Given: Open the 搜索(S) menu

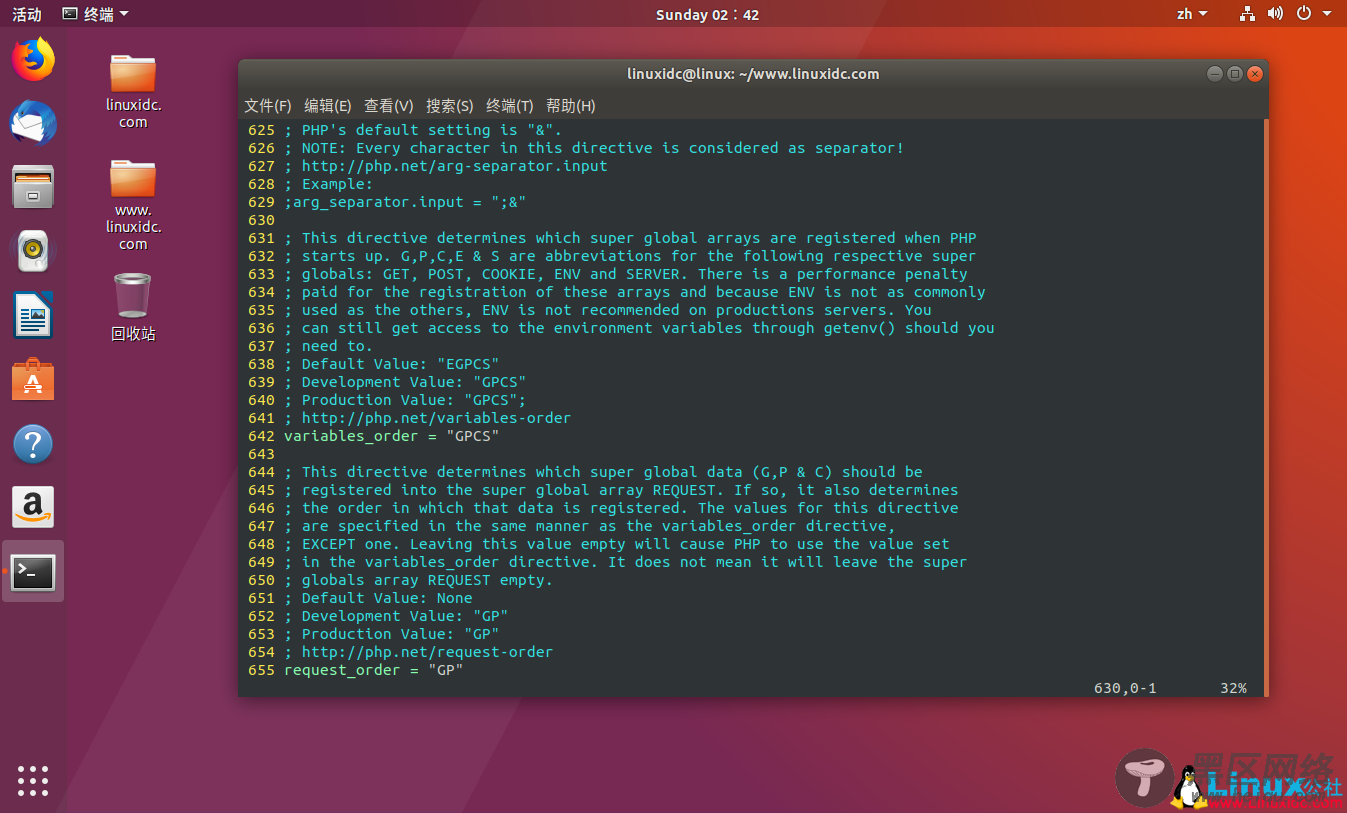Looking at the screenshot, I should [x=450, y=106].
